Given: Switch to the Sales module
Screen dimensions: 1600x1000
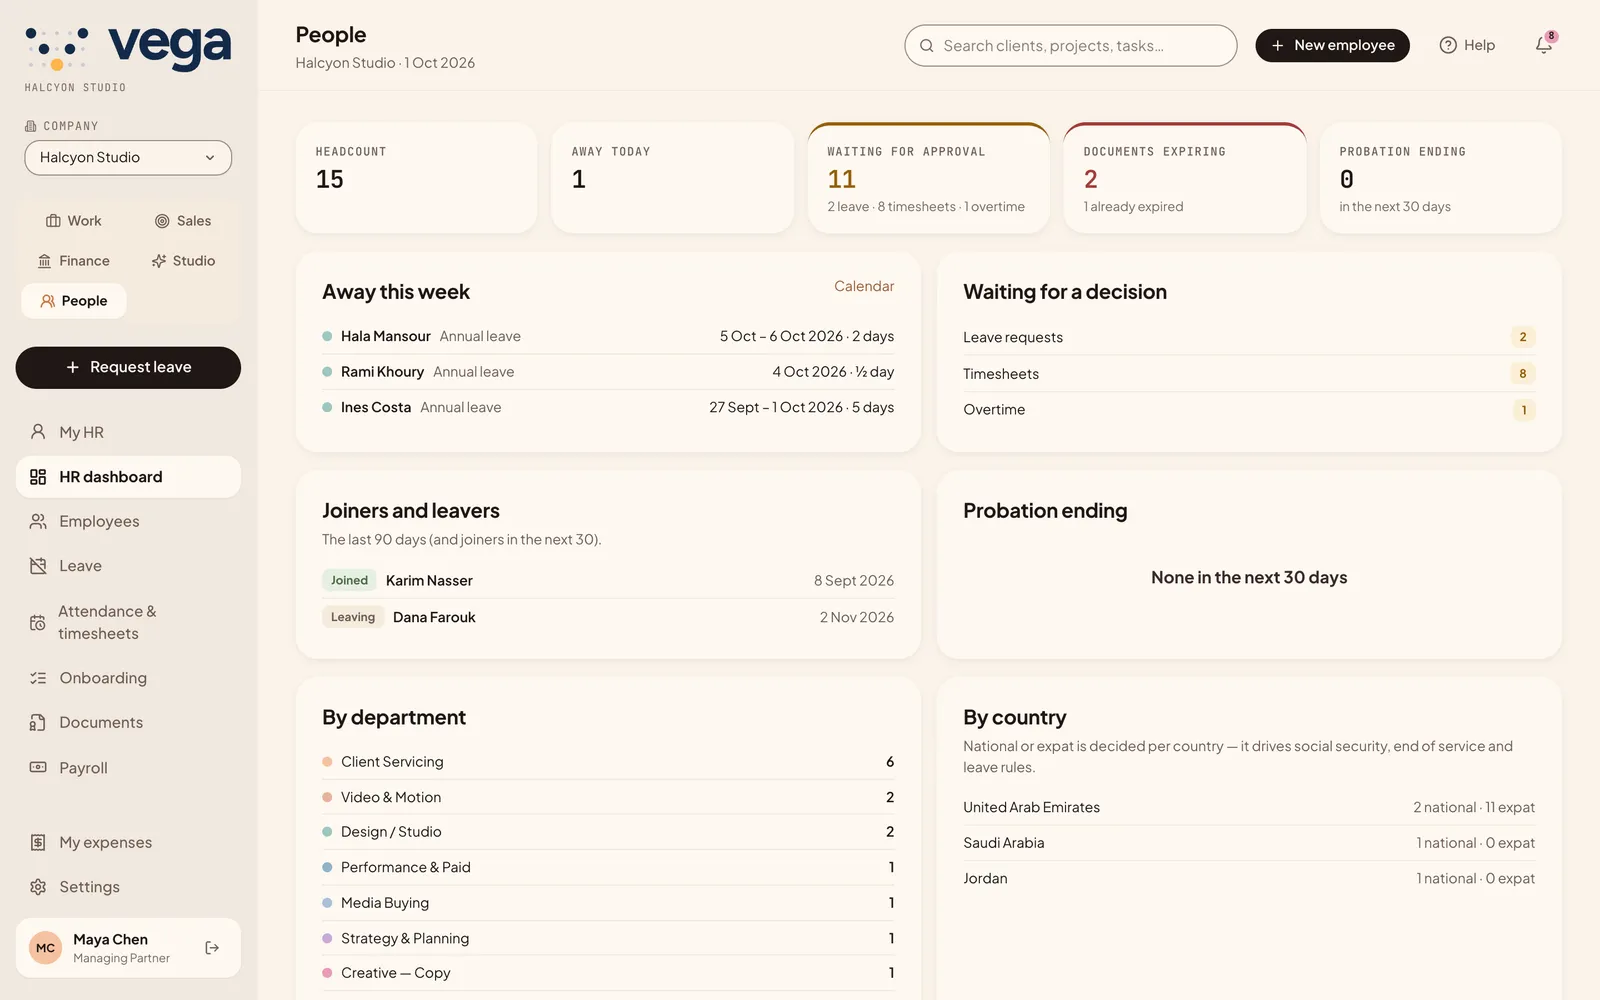Looking at the screenshot, I should [183, 221].
